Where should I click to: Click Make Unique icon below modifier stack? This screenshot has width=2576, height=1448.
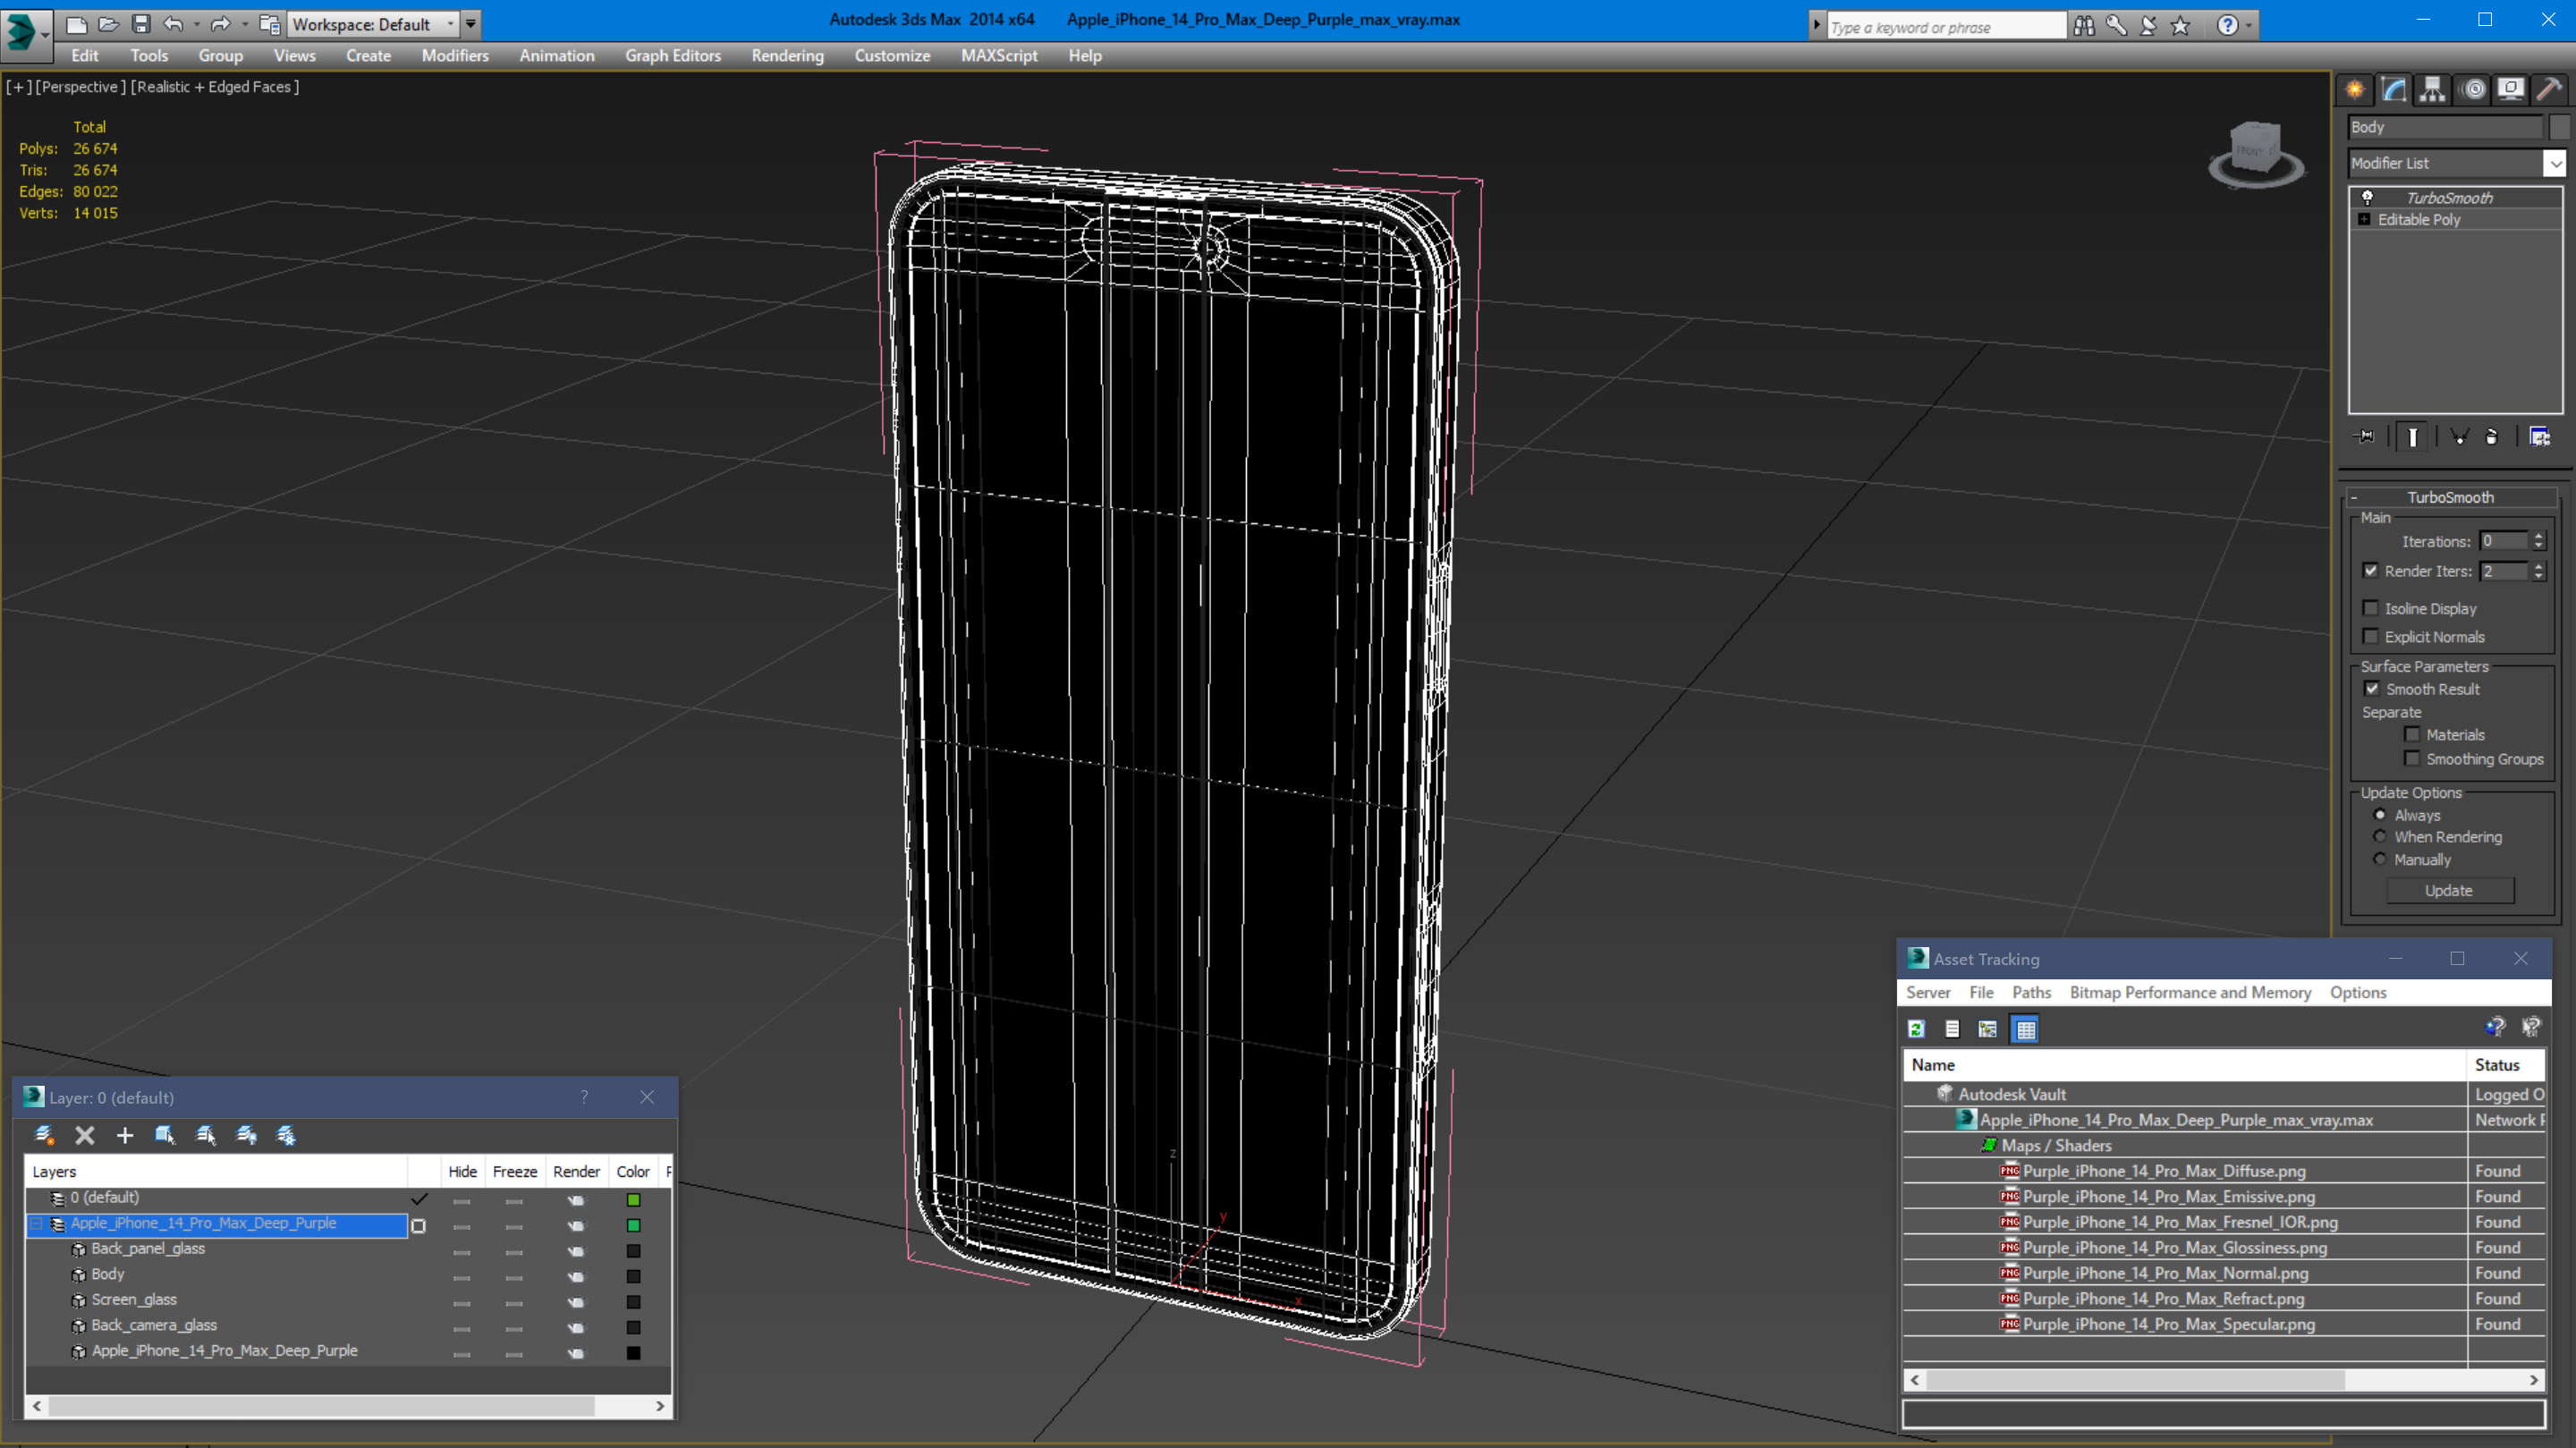tap(2459, 437)
